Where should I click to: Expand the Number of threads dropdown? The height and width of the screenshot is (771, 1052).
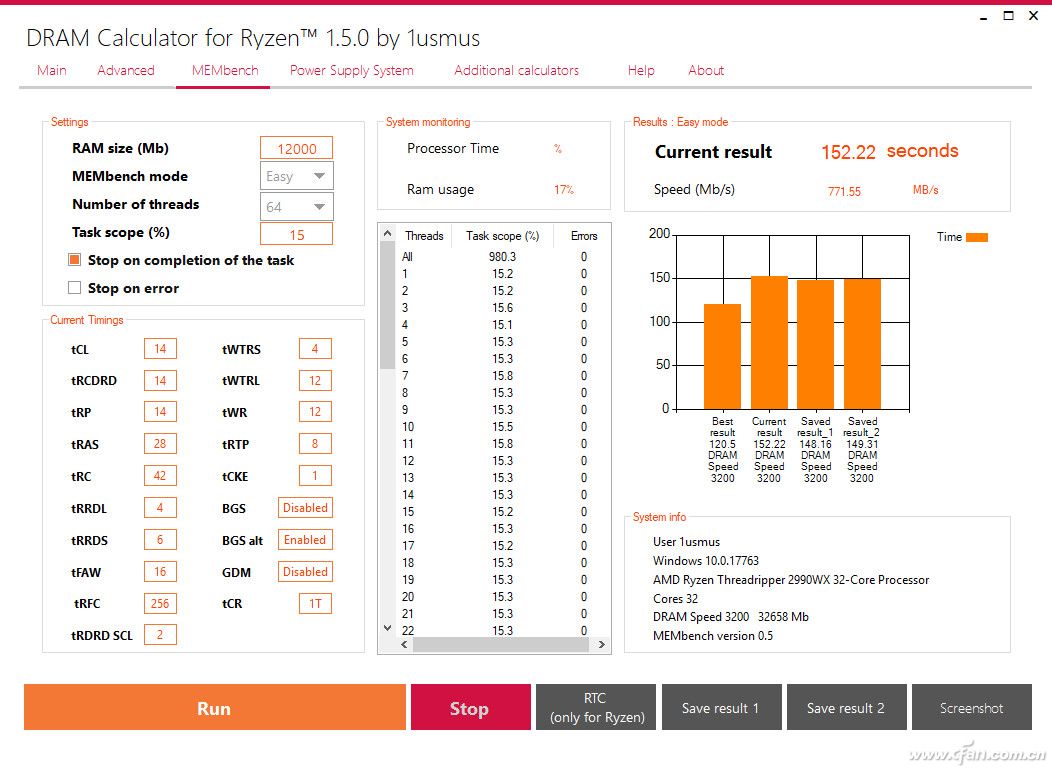pos(297,207)
